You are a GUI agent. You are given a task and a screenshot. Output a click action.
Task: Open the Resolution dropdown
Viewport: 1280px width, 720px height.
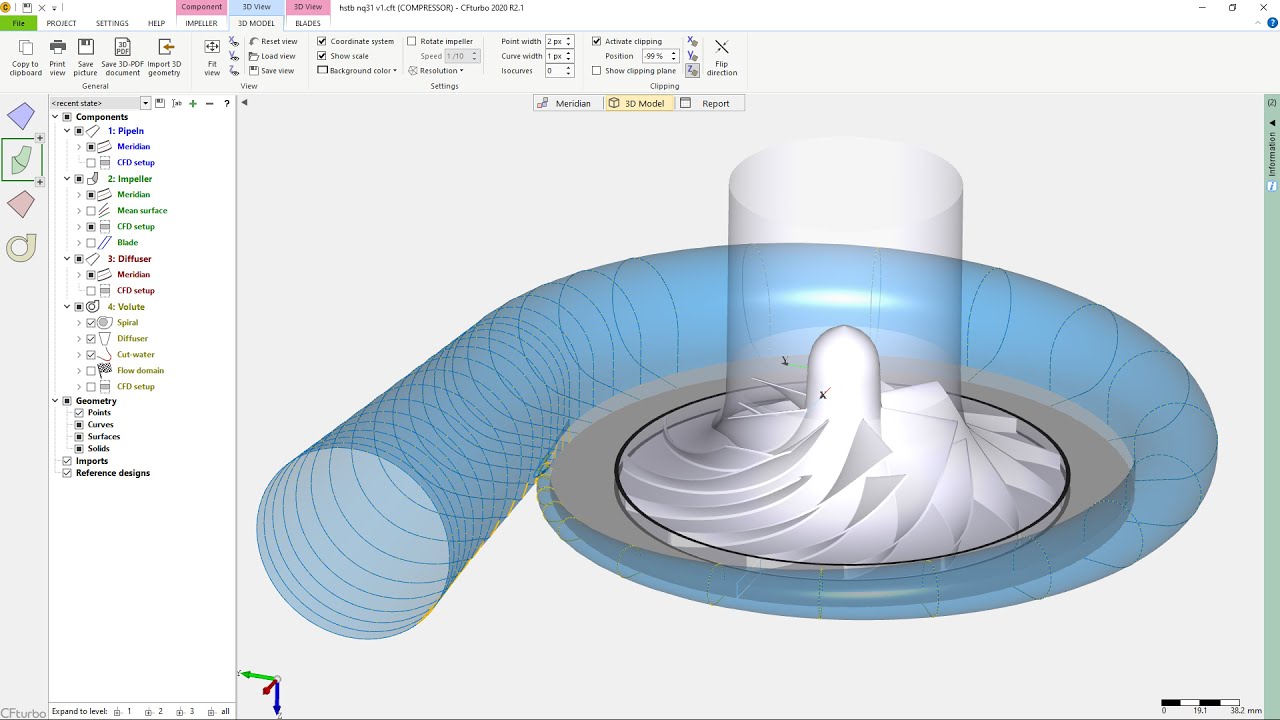(x=436, y=70)
